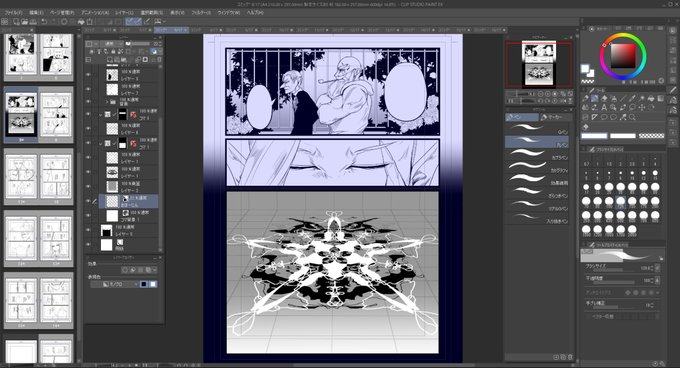Collapse the コマ1 frame folder
This screenshot has height=368, width=680.
click(x=101, y=143)
